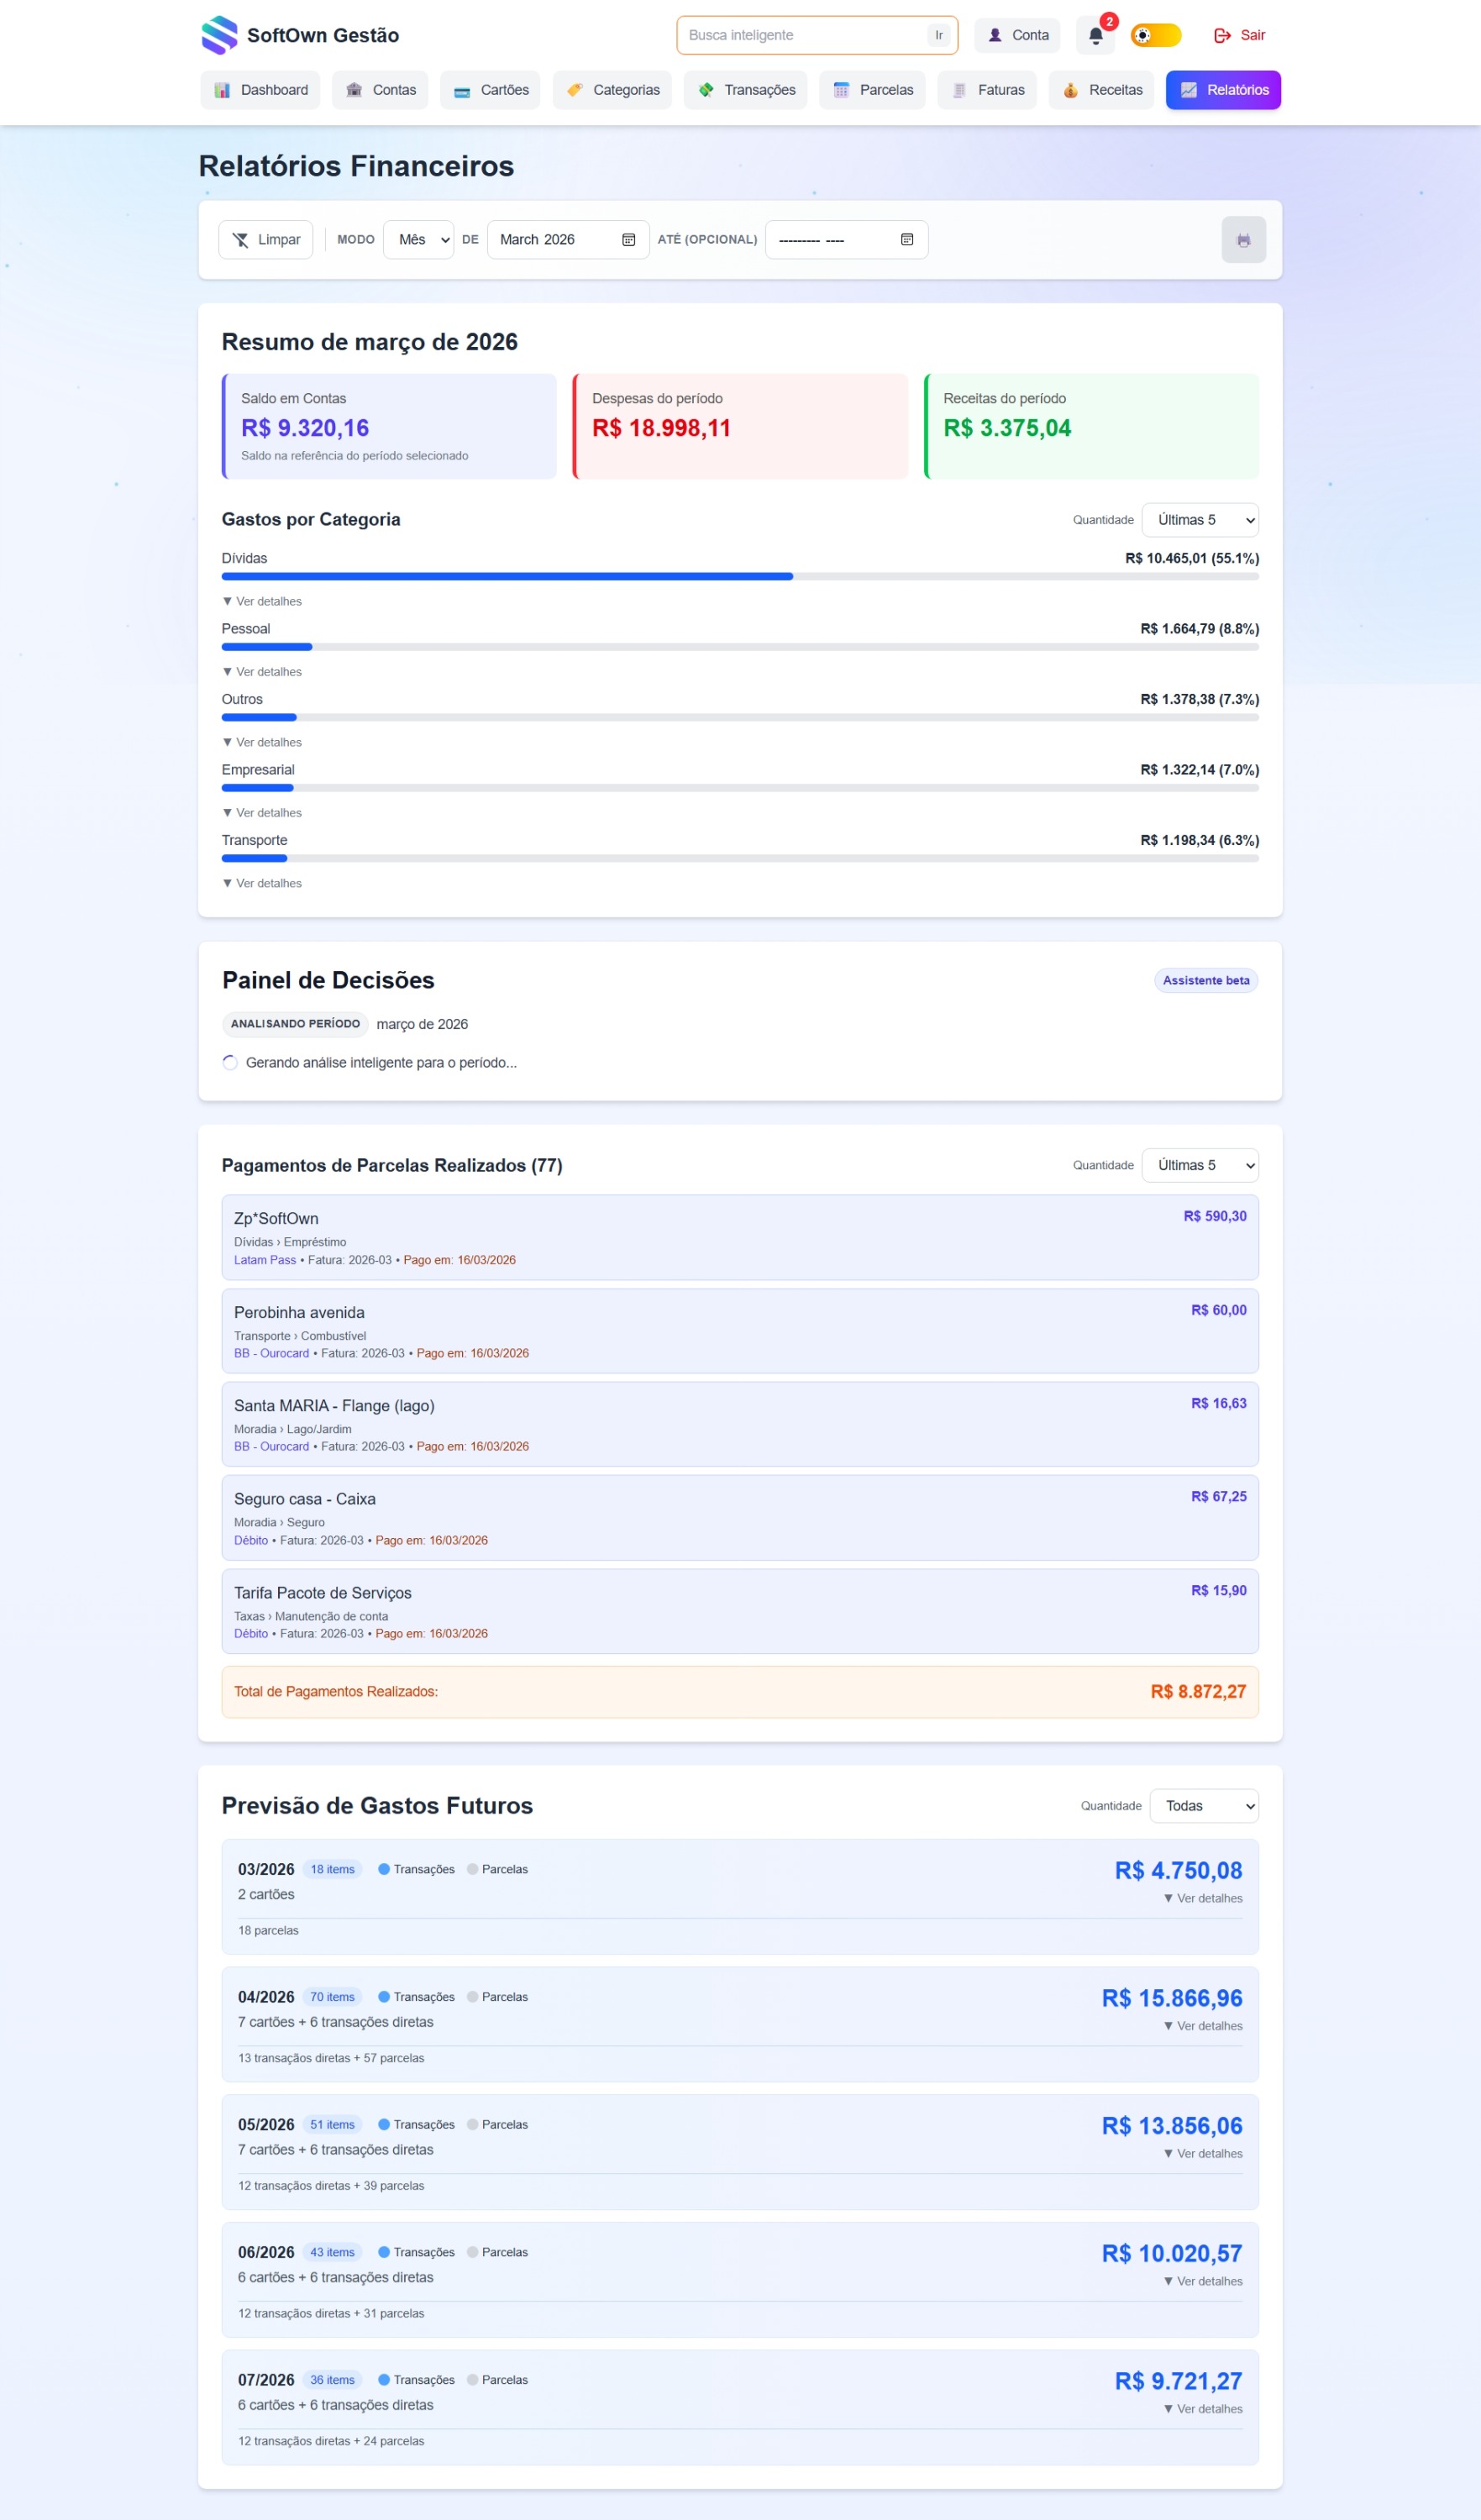Click the Busca inteligente search field
The width and height of the screenshot is (1481, 2520).
pyautogui.click(x=800, y=36)
